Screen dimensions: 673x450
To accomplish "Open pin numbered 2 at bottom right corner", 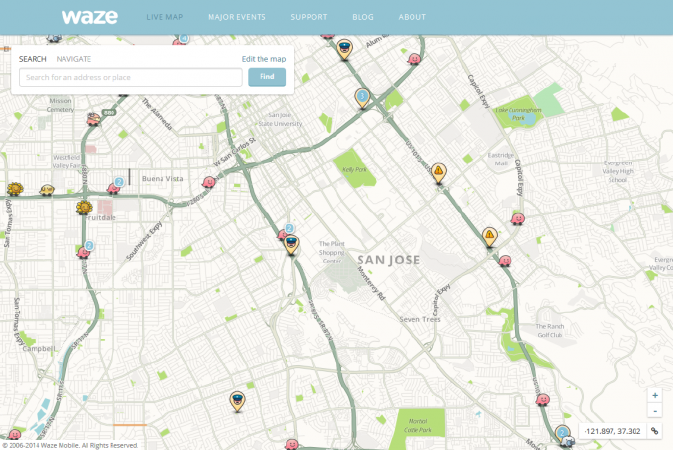I will click(562, 434).
